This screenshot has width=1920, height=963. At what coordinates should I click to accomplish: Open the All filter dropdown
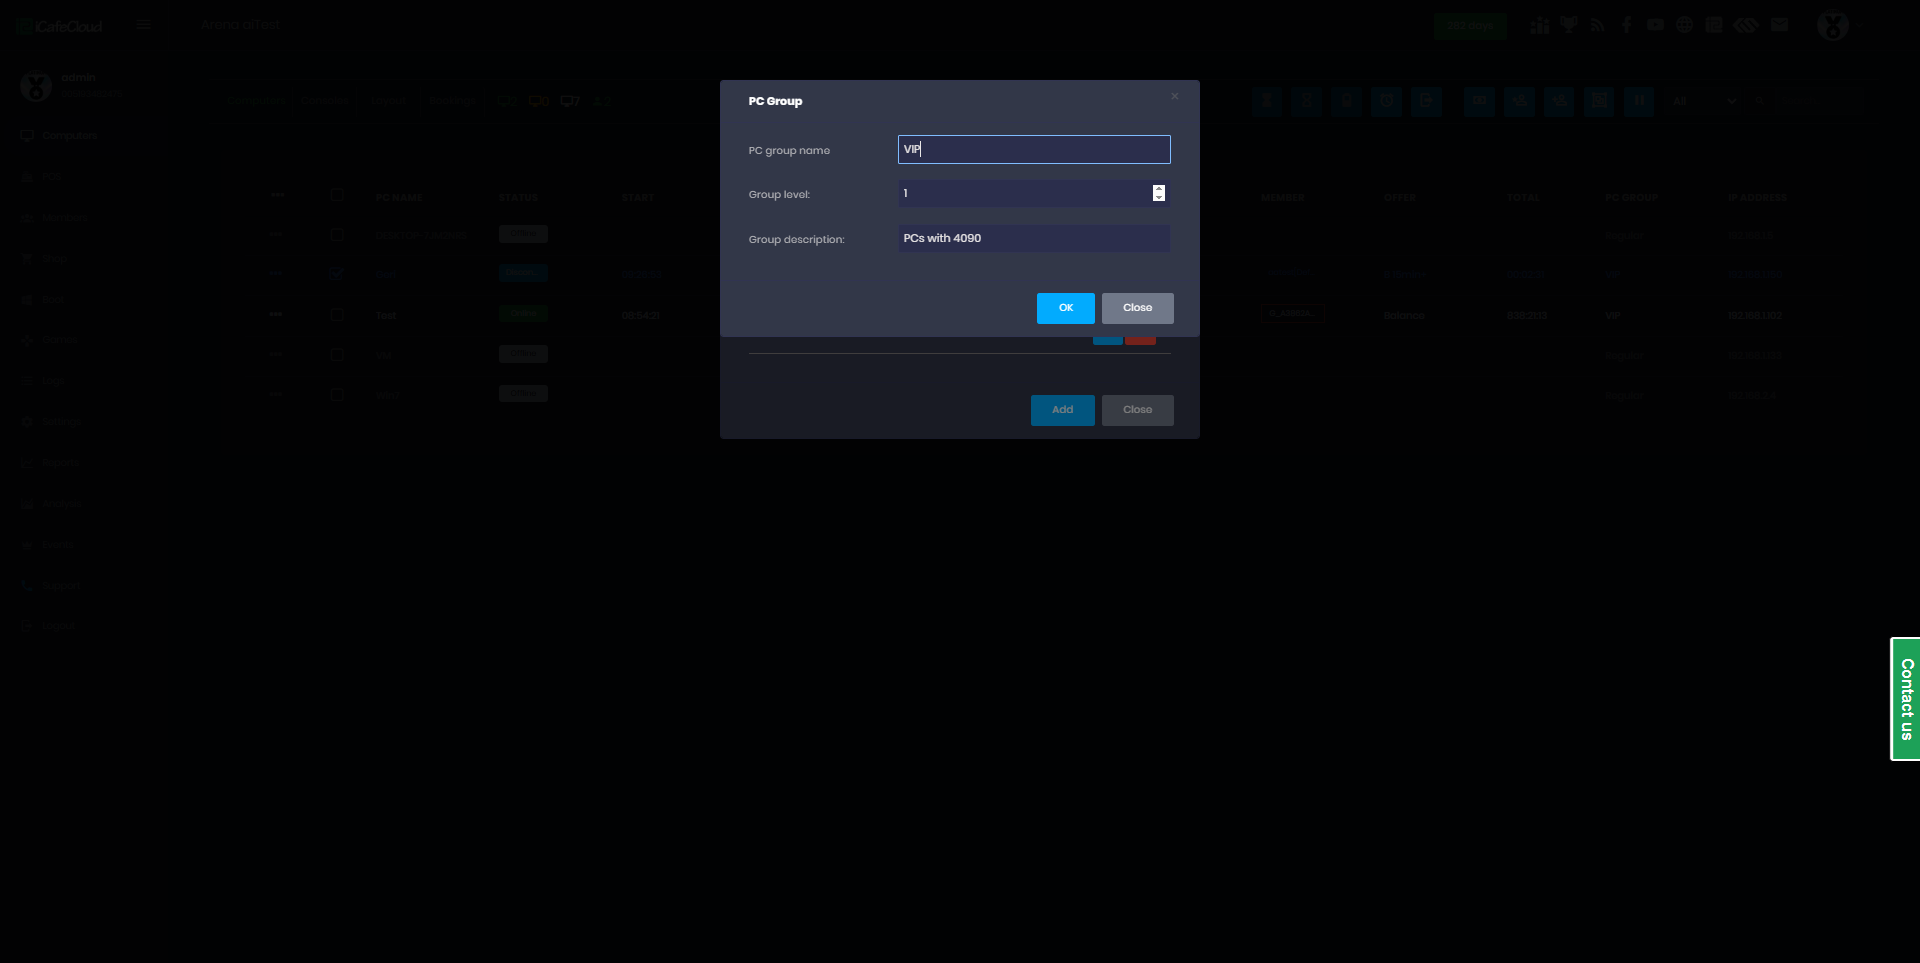(1705, 101)
